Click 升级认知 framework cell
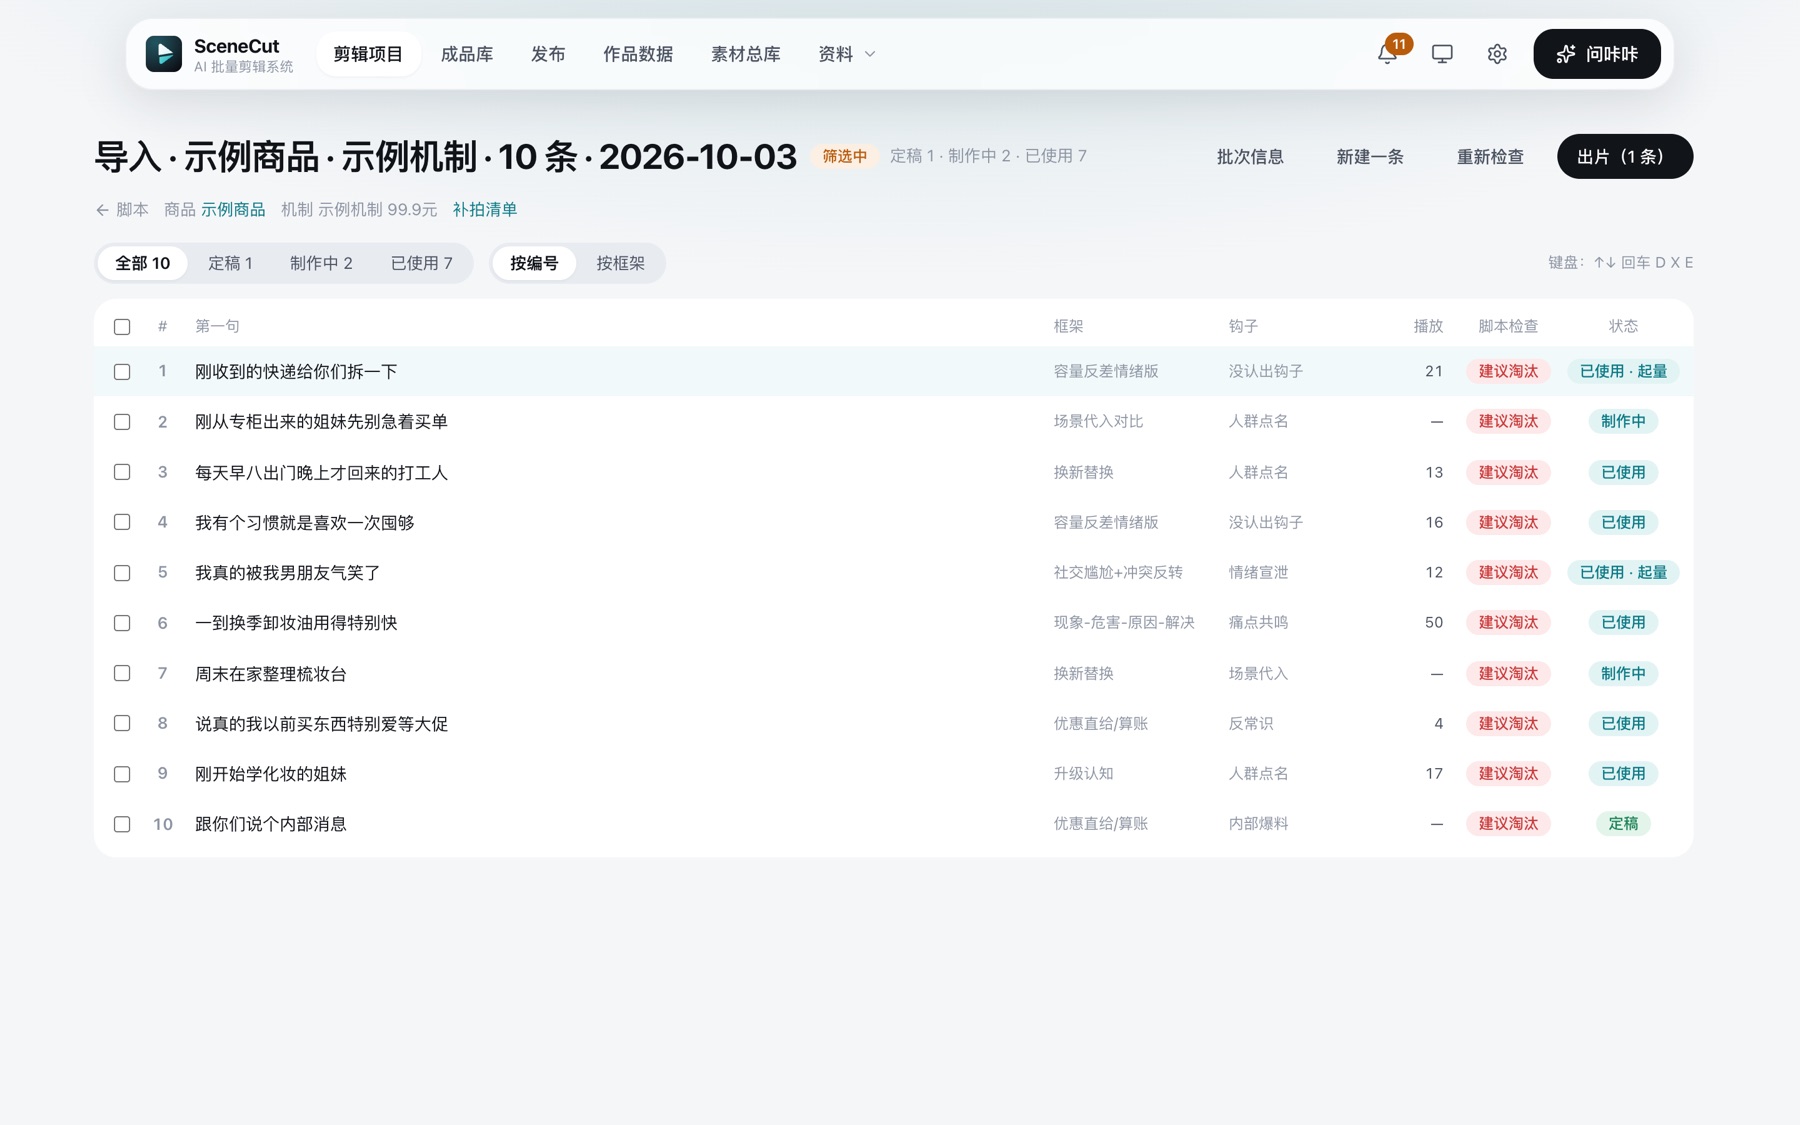Viewport: 1800px width, 1125px height. [1083, 773]
